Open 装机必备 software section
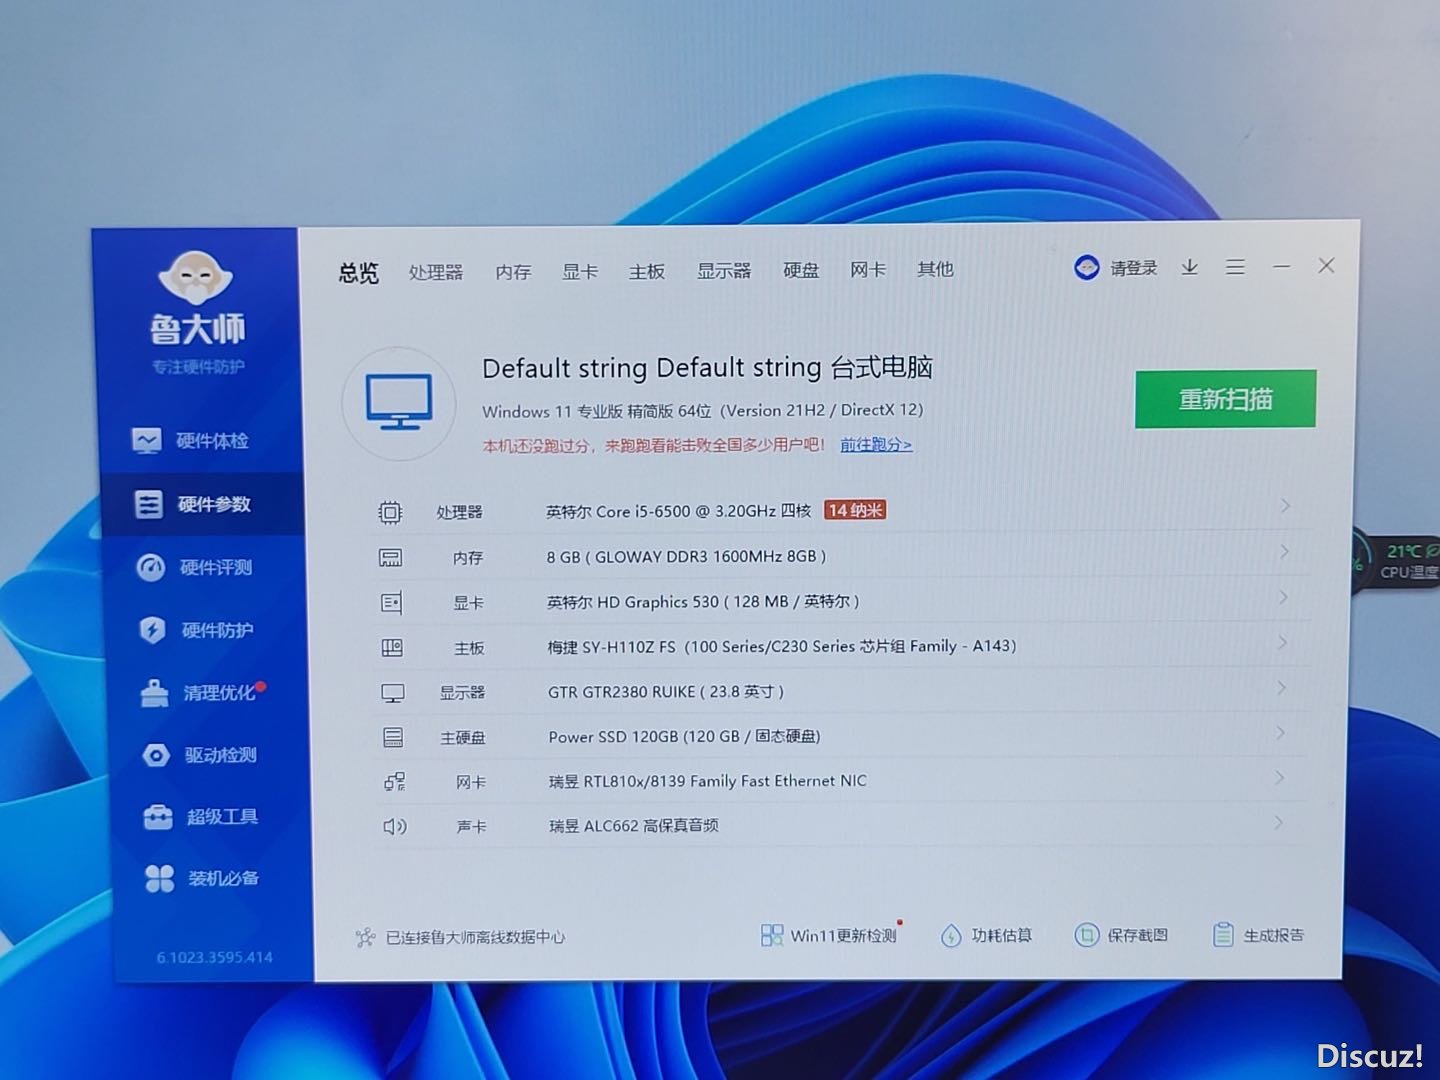The height and width of the screenshot is (1080, 1440). pos(202,878)
